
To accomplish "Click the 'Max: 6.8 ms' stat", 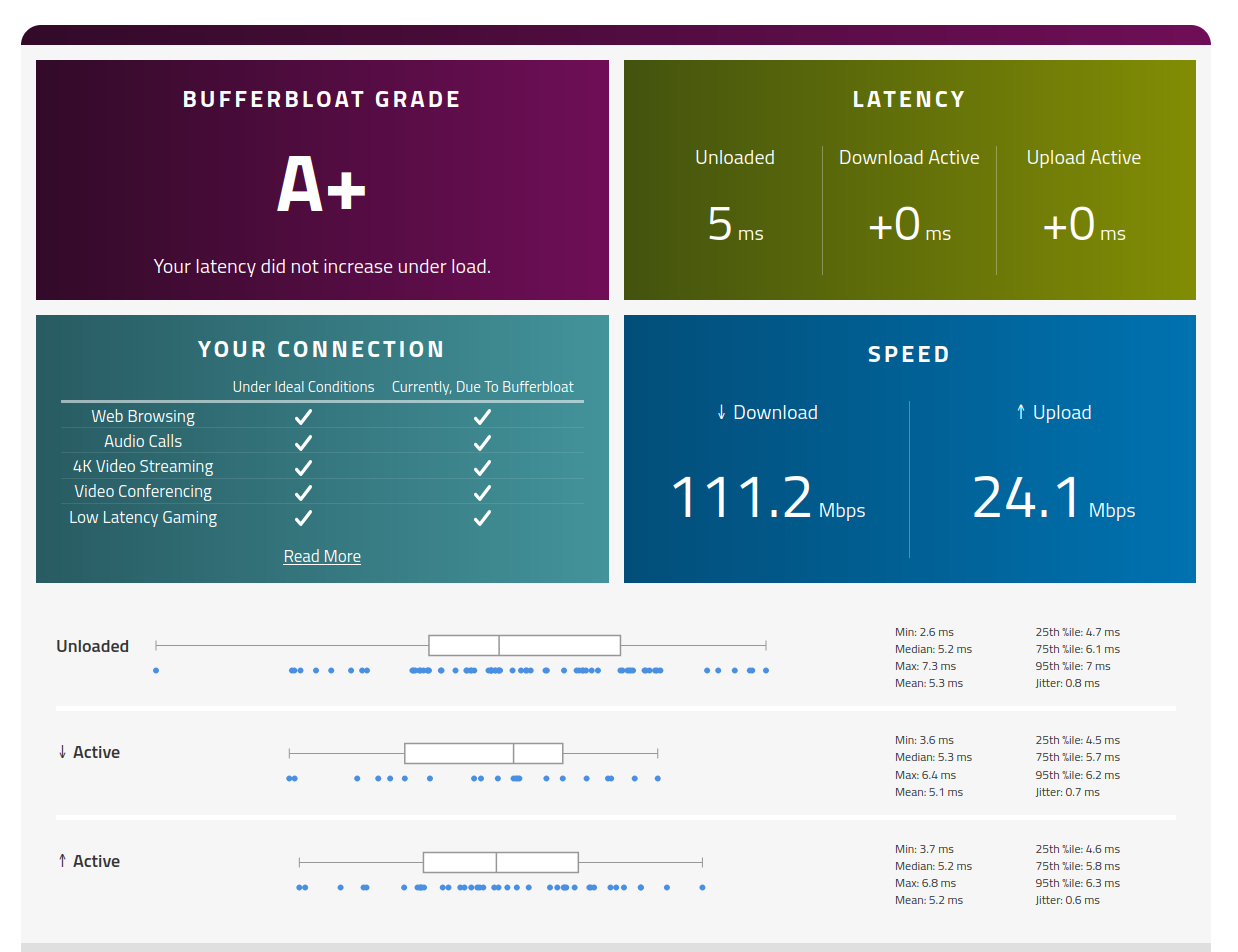I will pos(925,883).
